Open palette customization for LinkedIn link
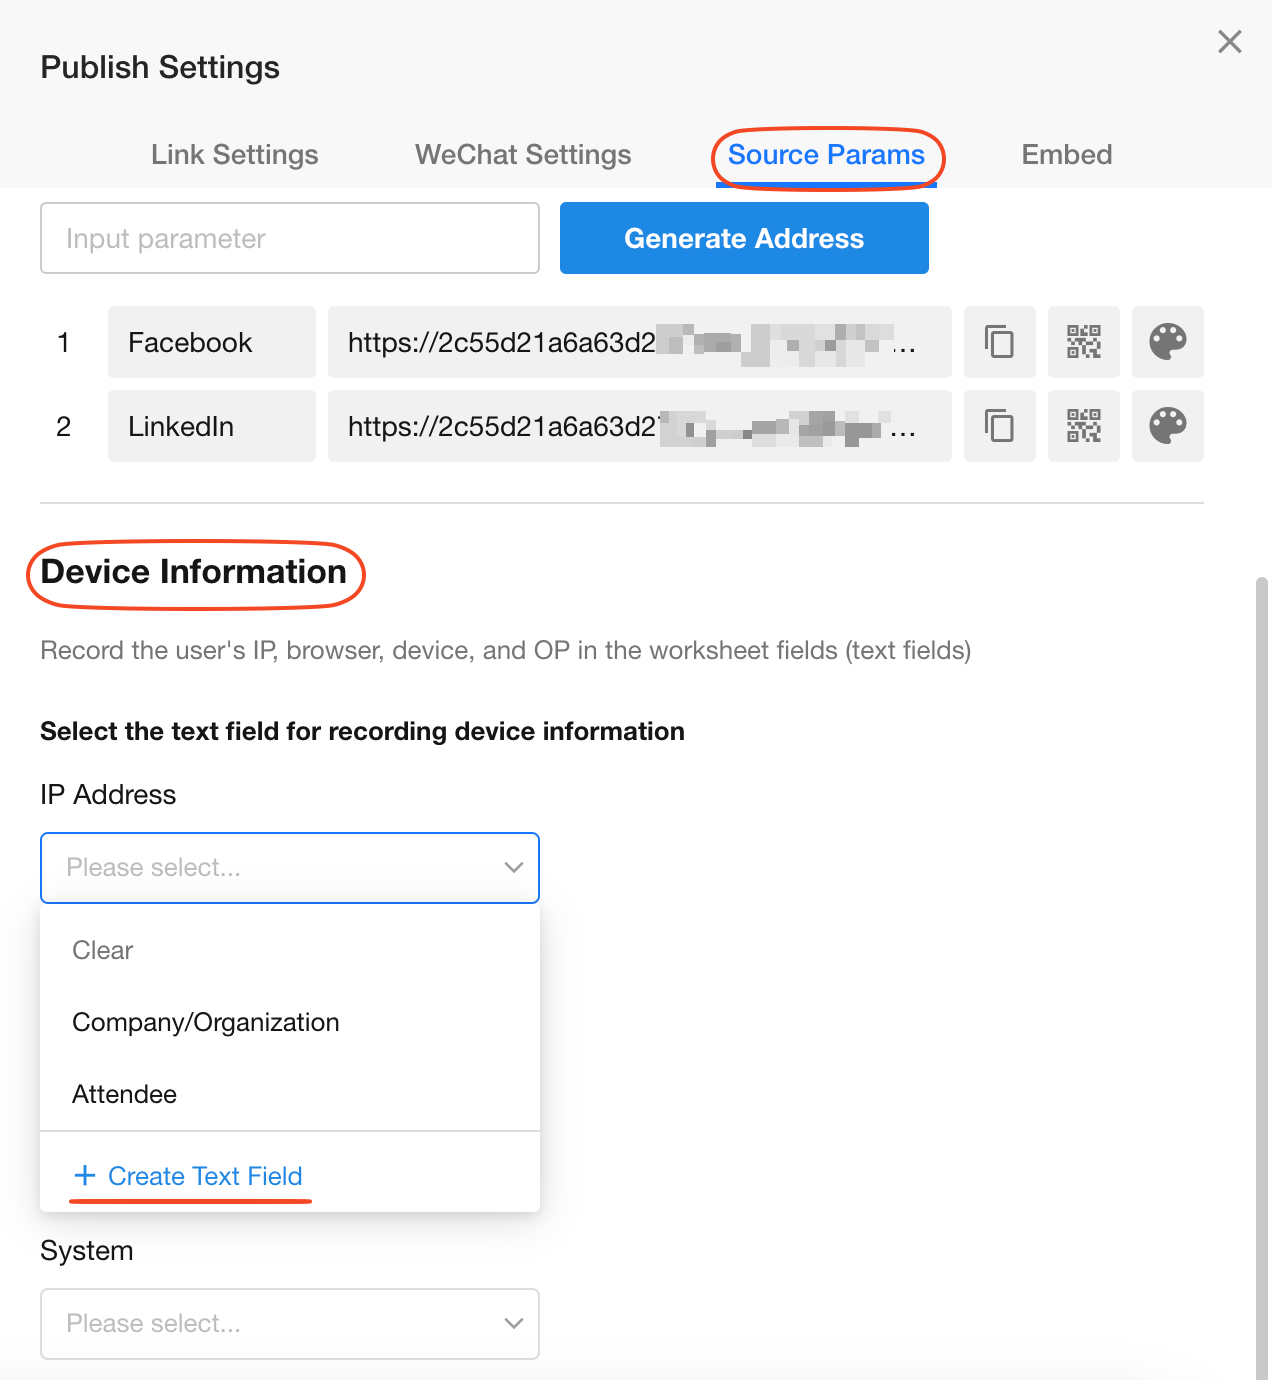Screen dimensions: 1272x1380 1167,426
